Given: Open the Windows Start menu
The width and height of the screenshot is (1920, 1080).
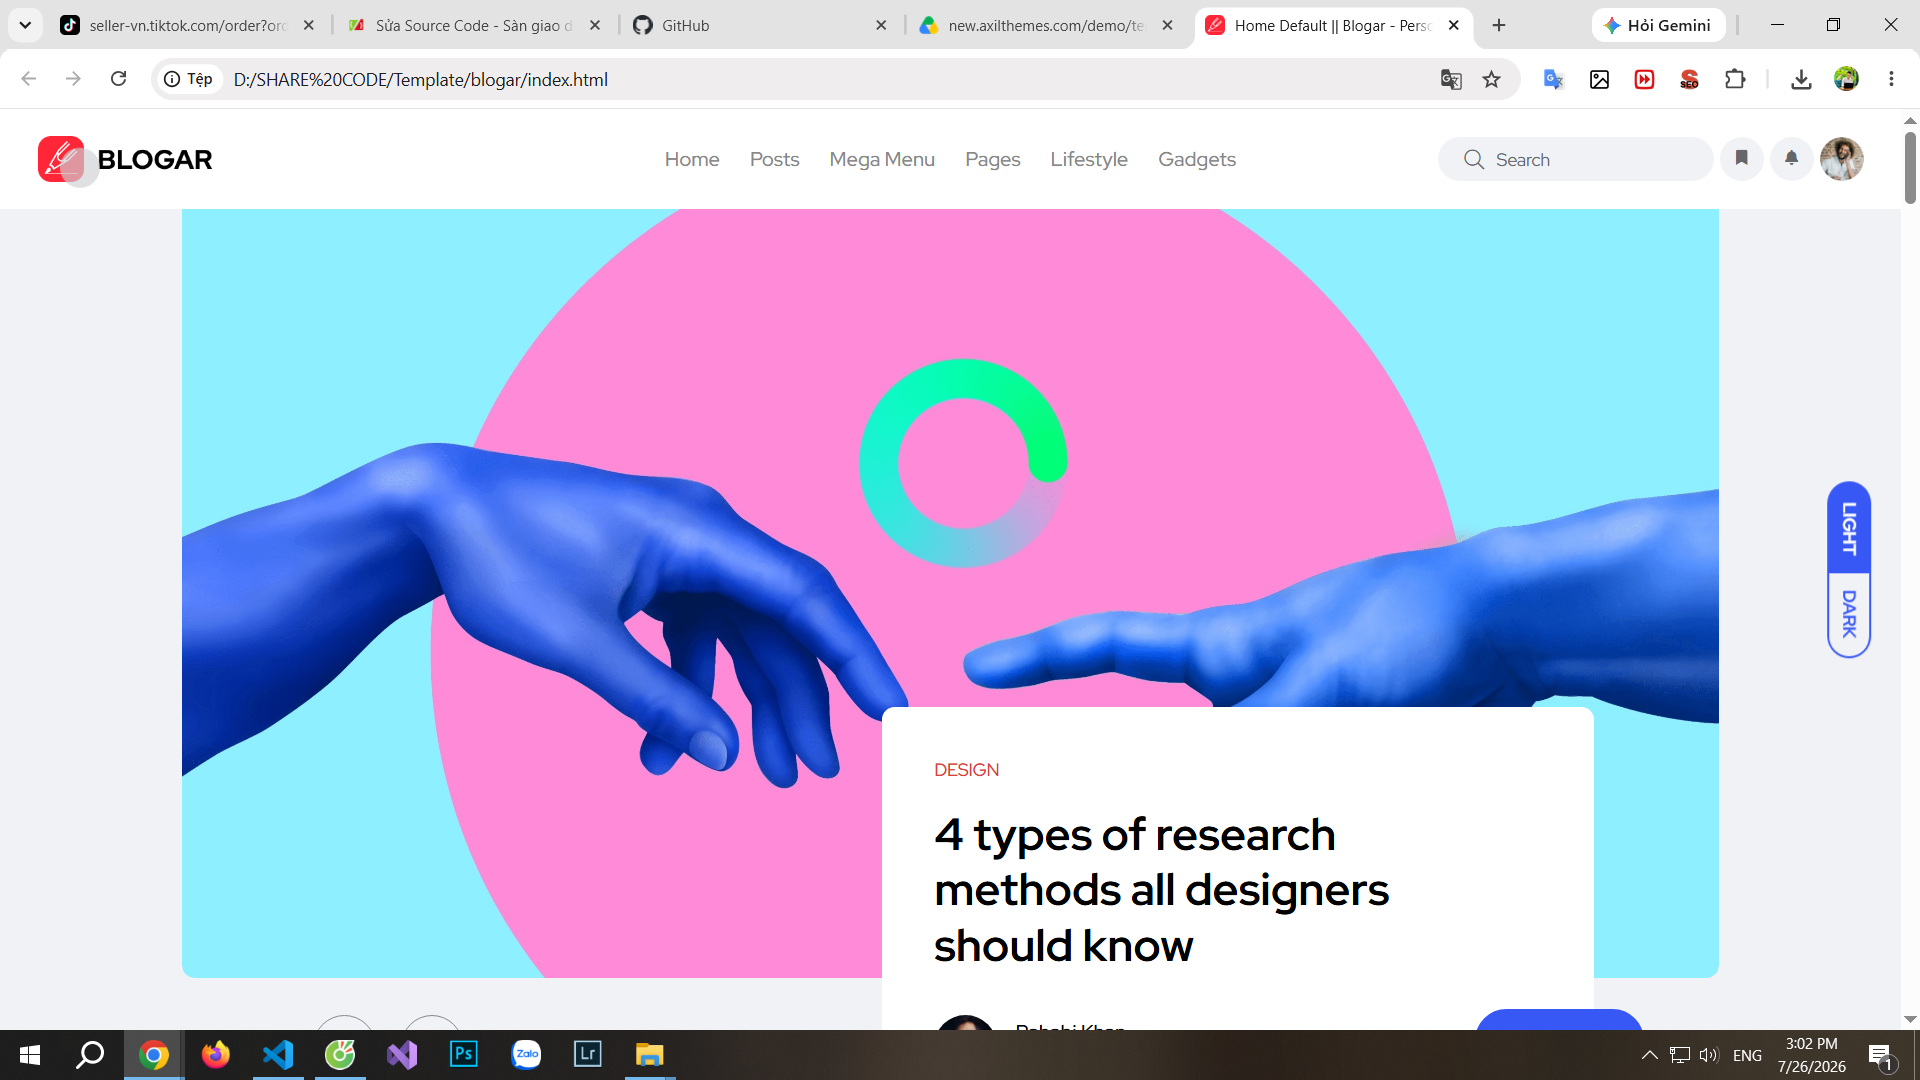Looking at the screenshot, I should [30, 1055].
